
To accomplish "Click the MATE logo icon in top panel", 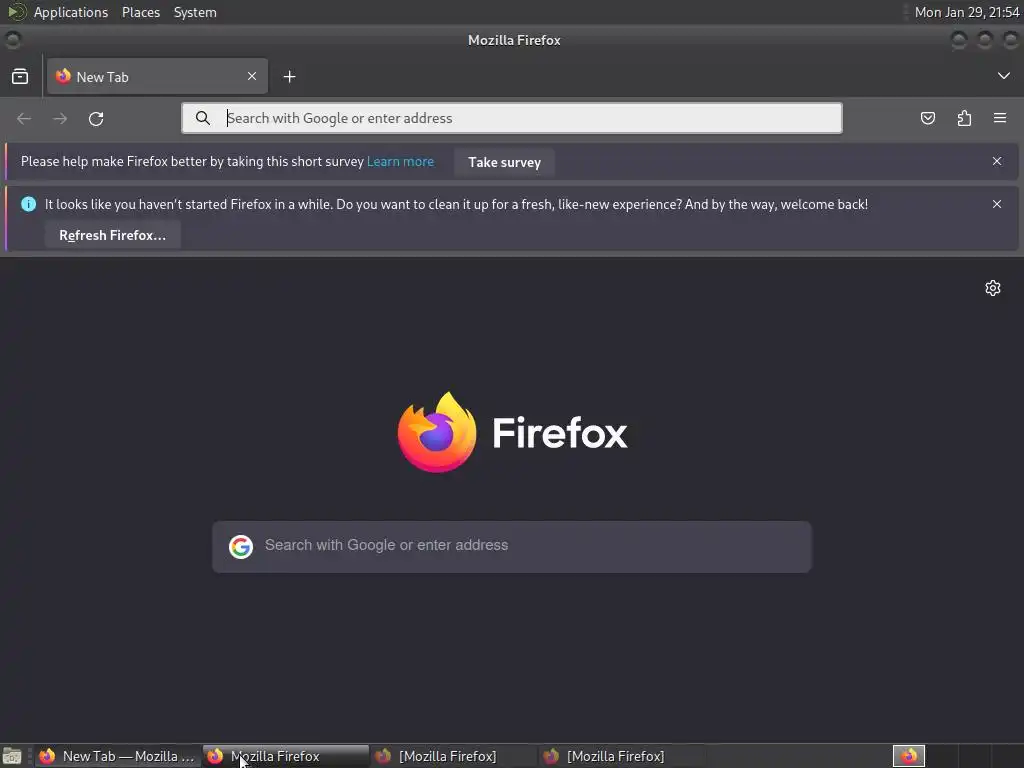I will [16, 12].
